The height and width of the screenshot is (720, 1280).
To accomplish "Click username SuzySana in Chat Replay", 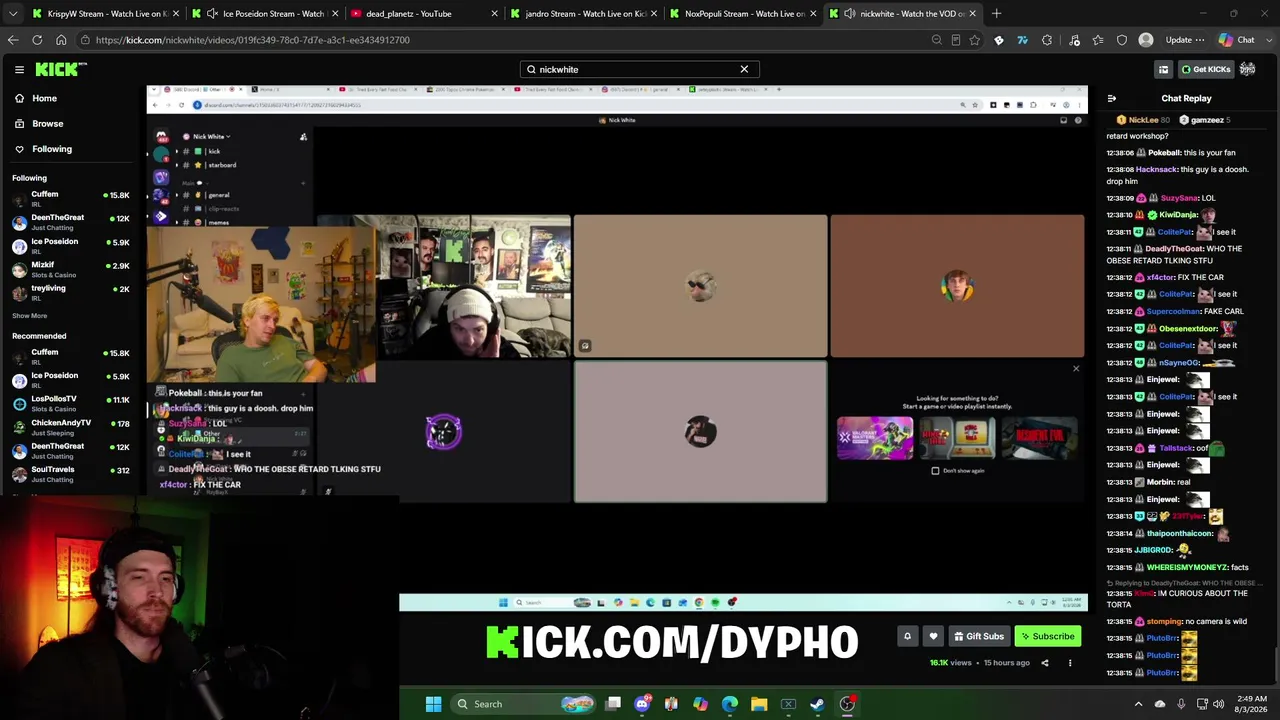I will 1179,198.
